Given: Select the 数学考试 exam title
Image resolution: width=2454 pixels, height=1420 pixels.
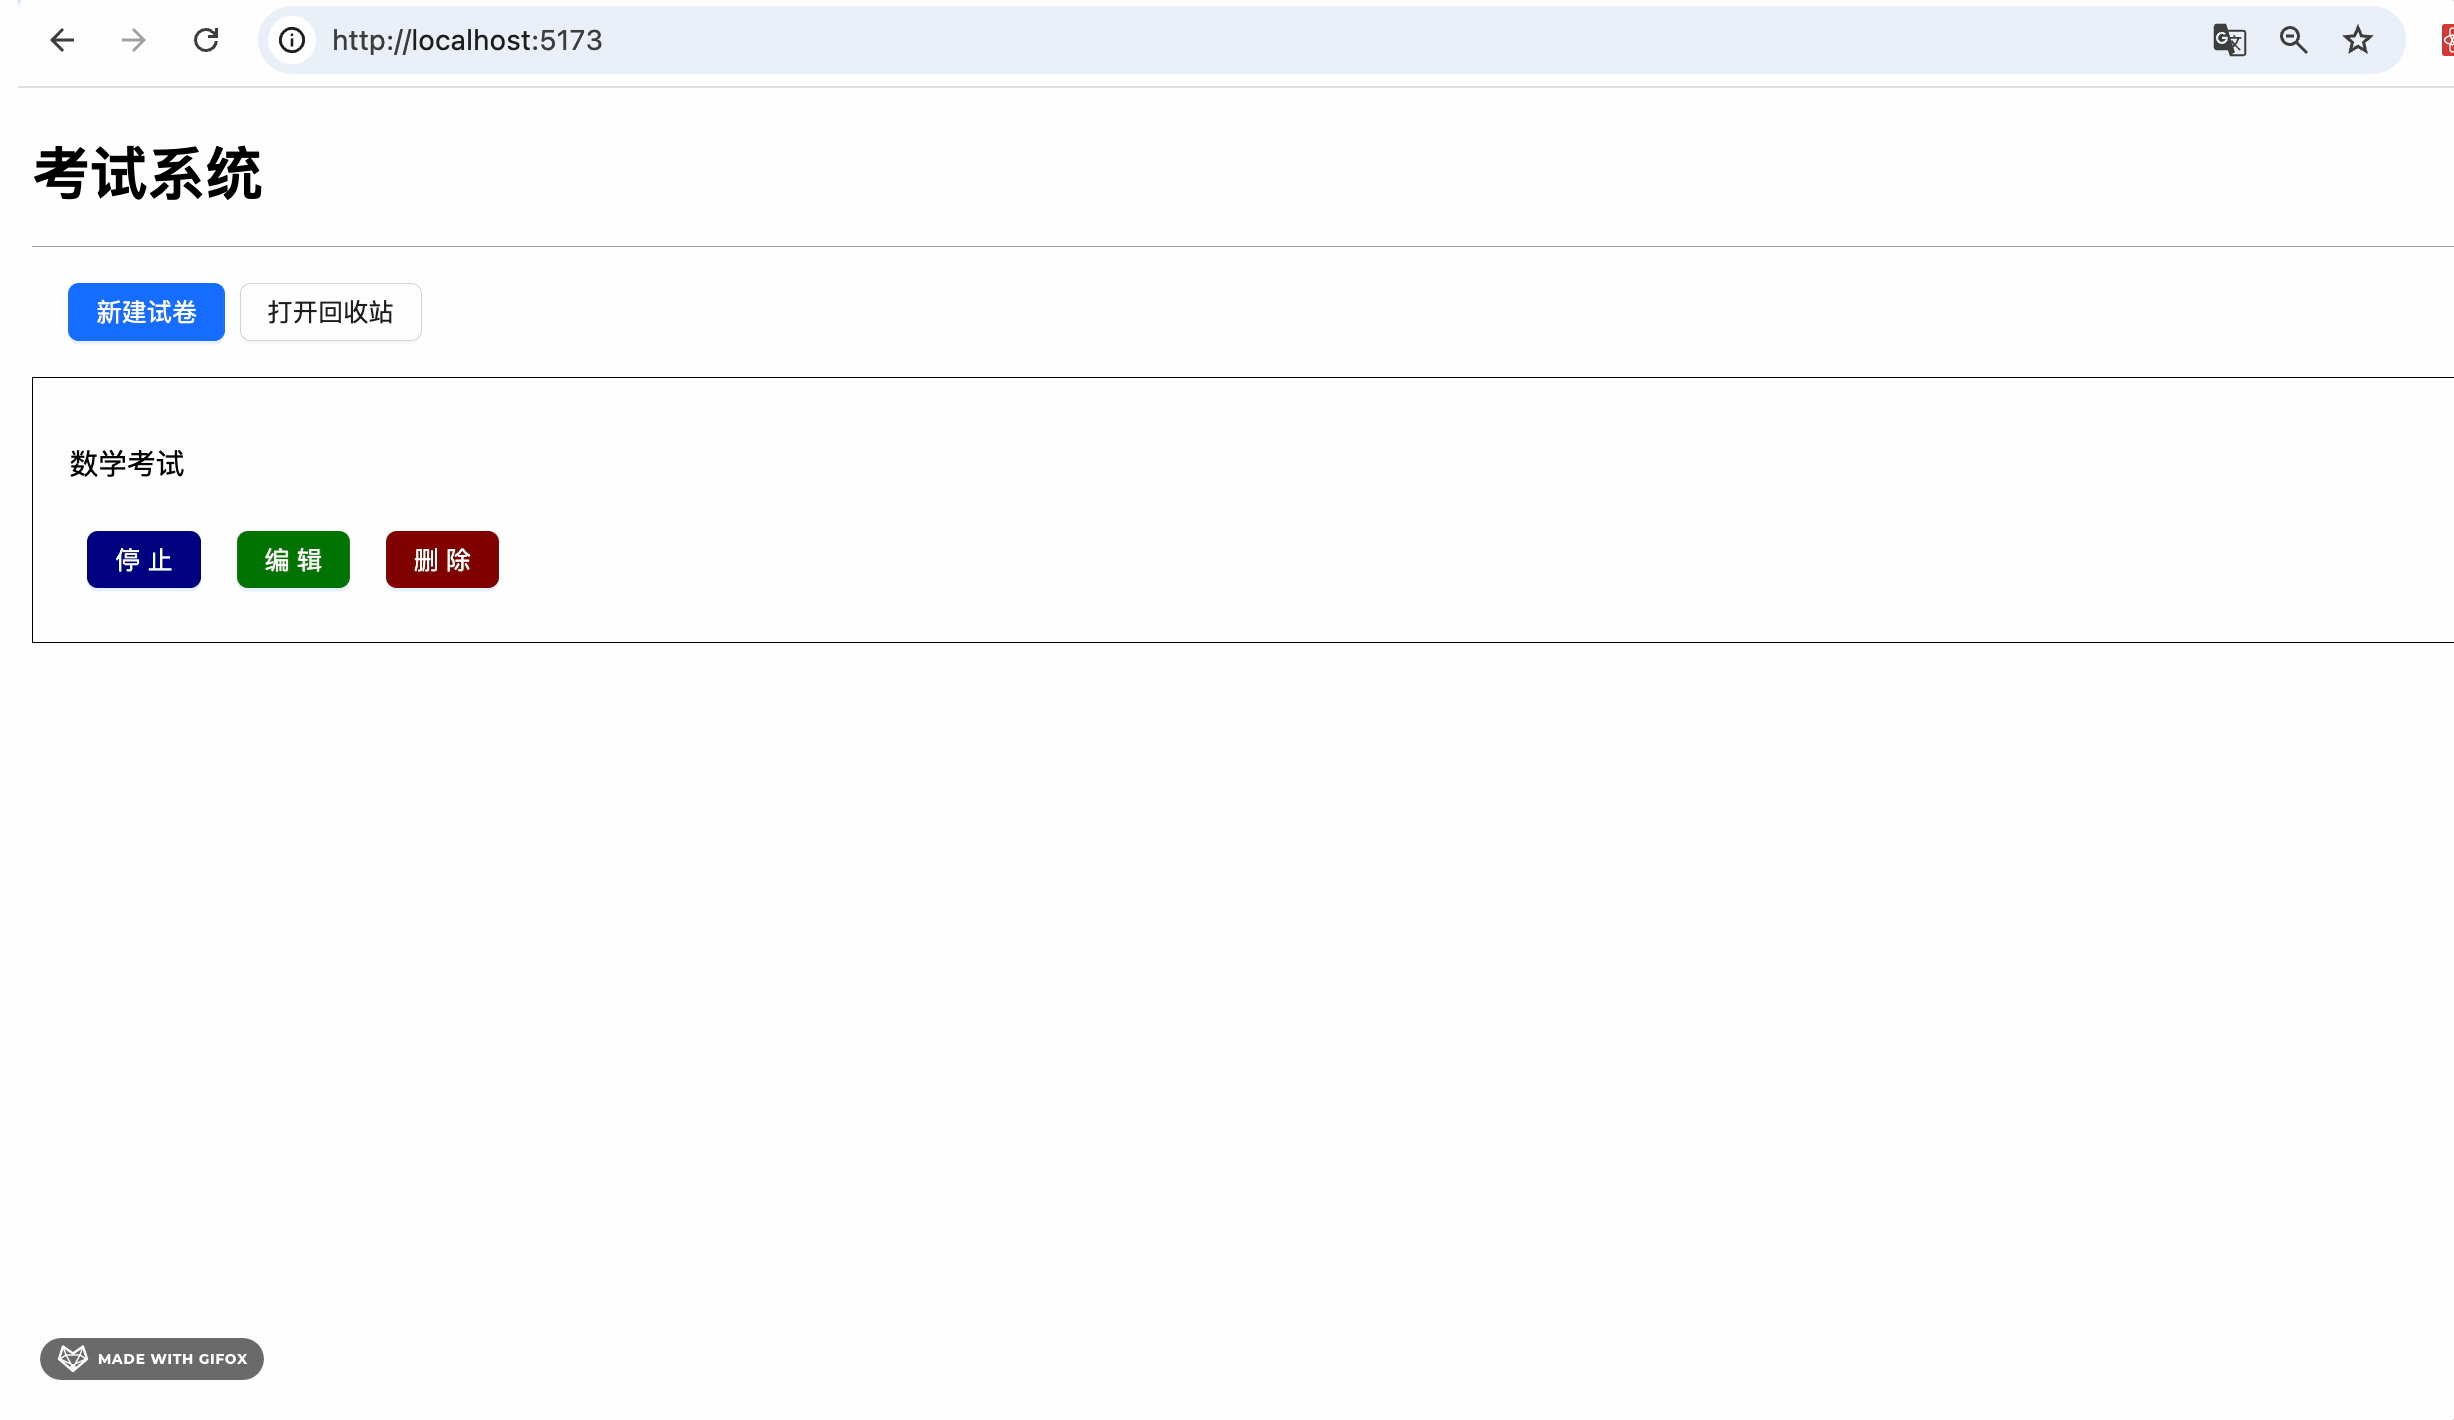Looking at the screenshot, I should [126, 463].
